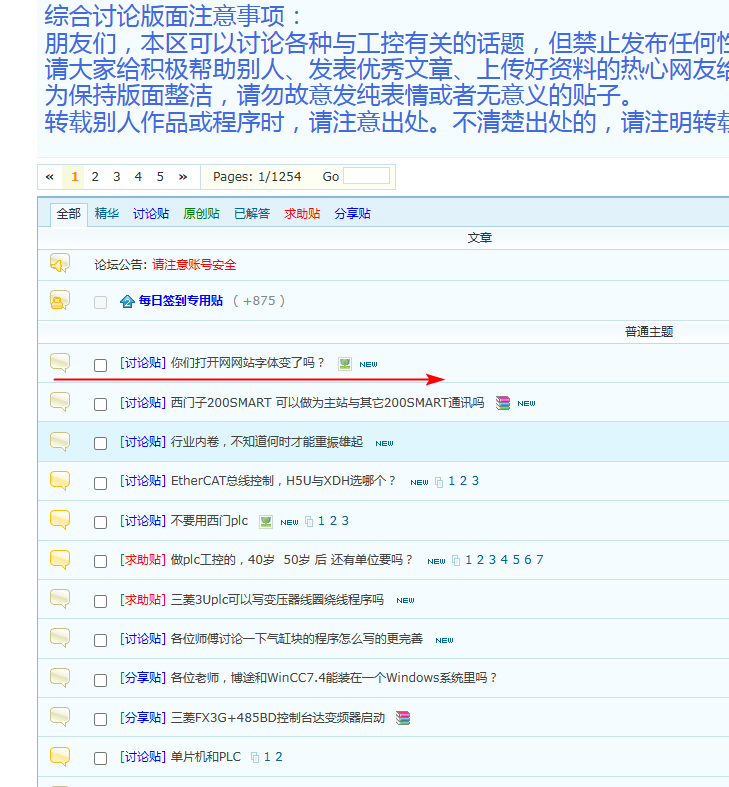Click the speaker icon beside the forum announcement
The height and width of the screenshot is (787, 729).
point(60,264)
